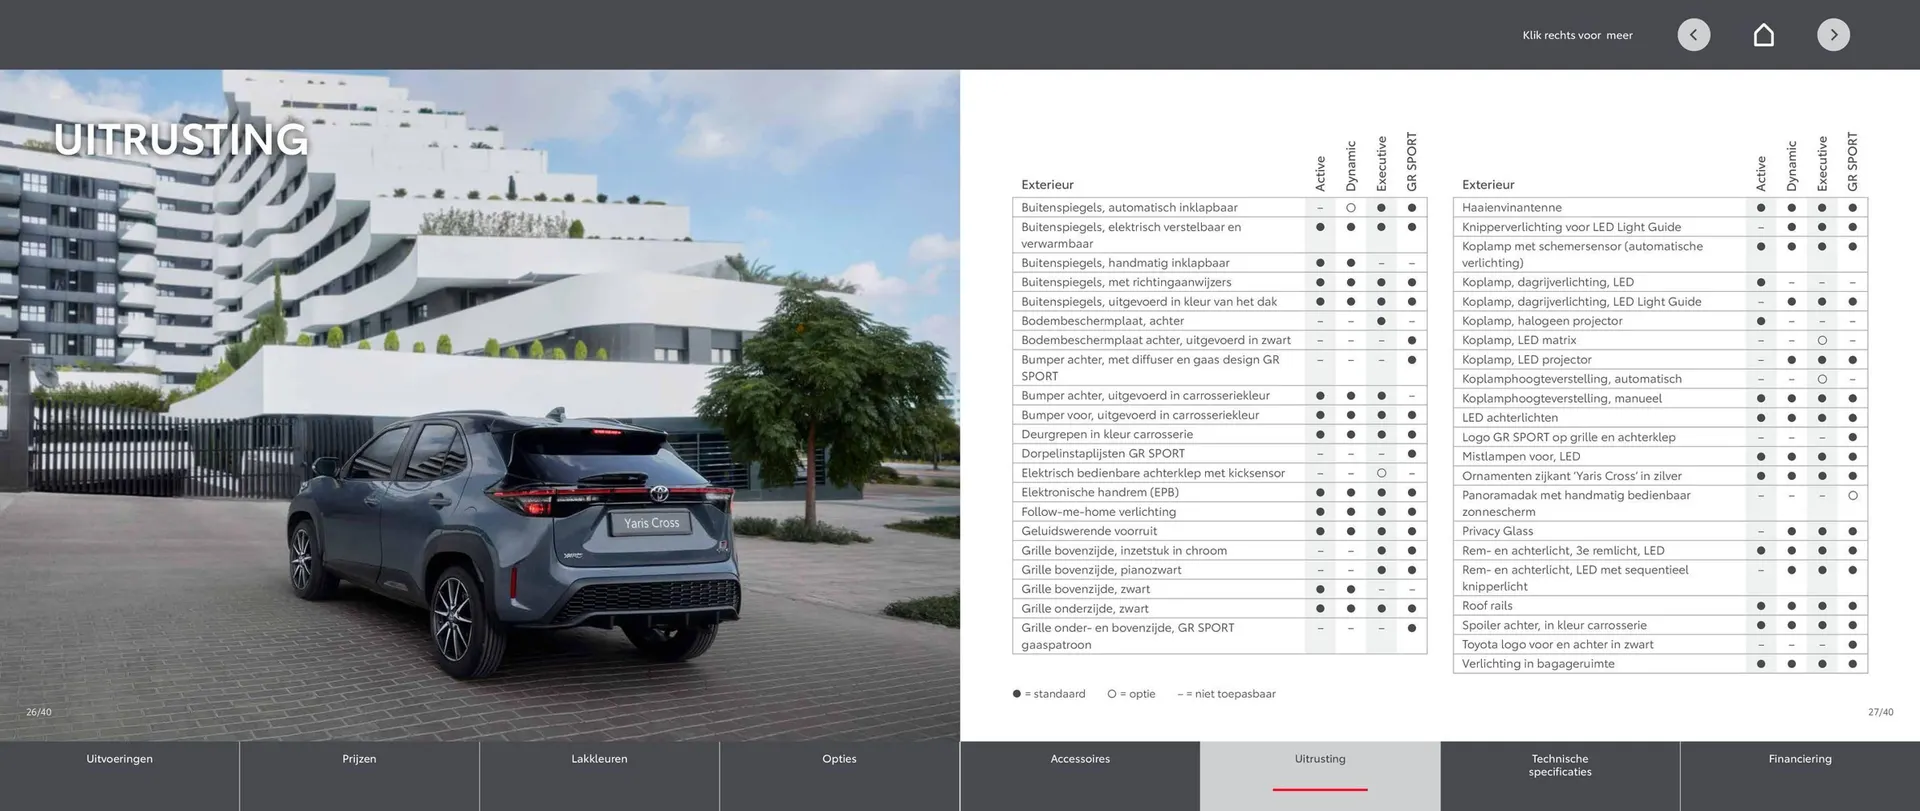Click 'Mistlampen voor, LED' row label
This screenshot has width=1920, height=811.
point(1521,456)
